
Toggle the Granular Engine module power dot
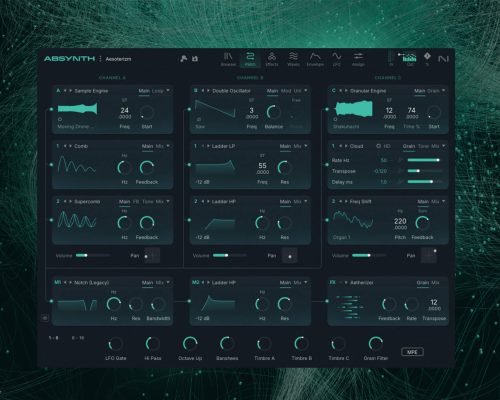(327, 109)
